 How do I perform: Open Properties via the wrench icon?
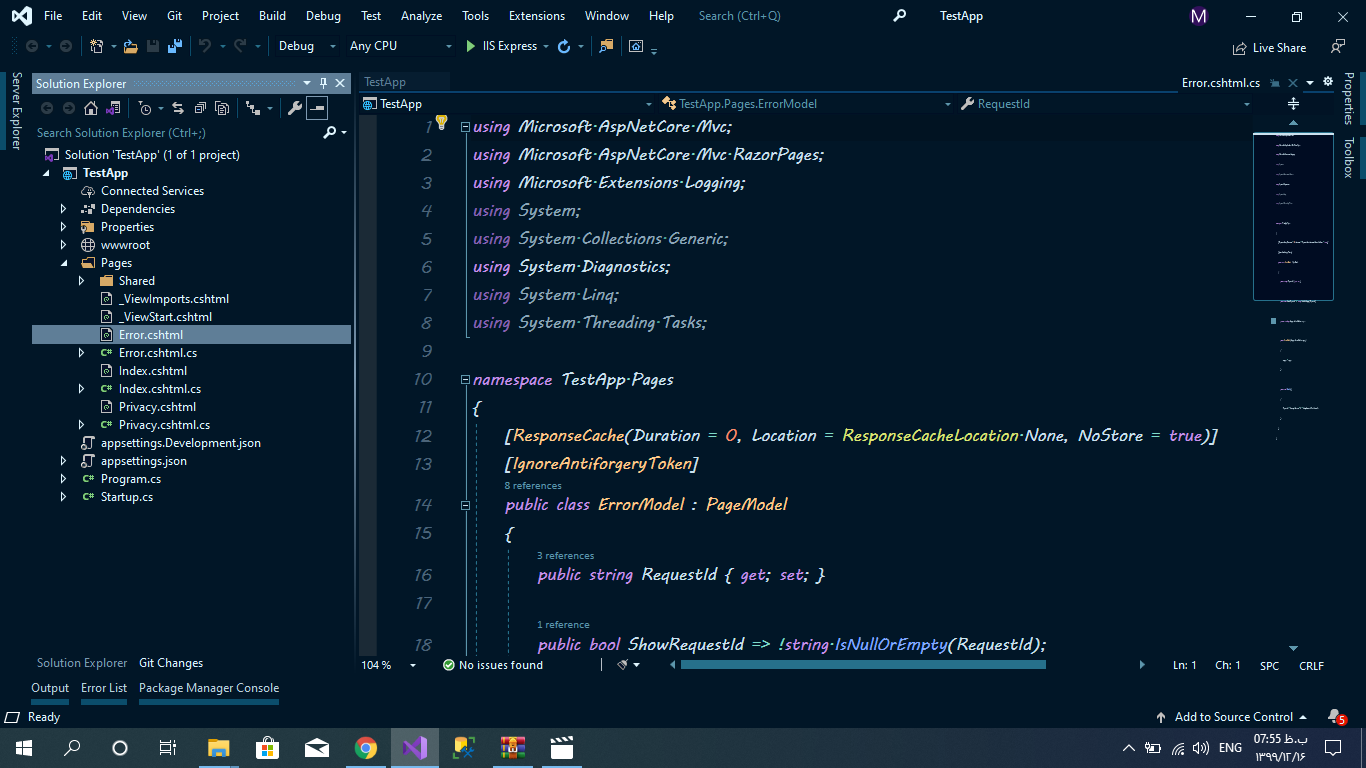(294, 108)
